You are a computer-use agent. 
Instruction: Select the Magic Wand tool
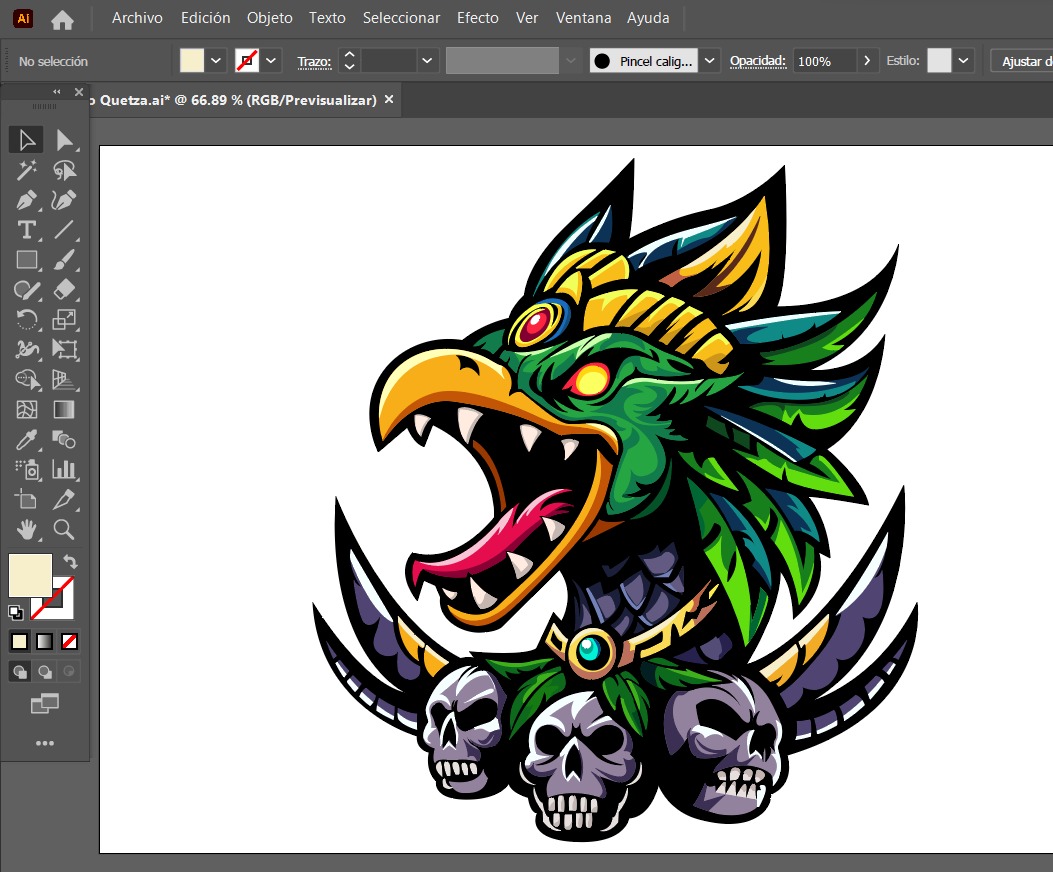[28, 170]
